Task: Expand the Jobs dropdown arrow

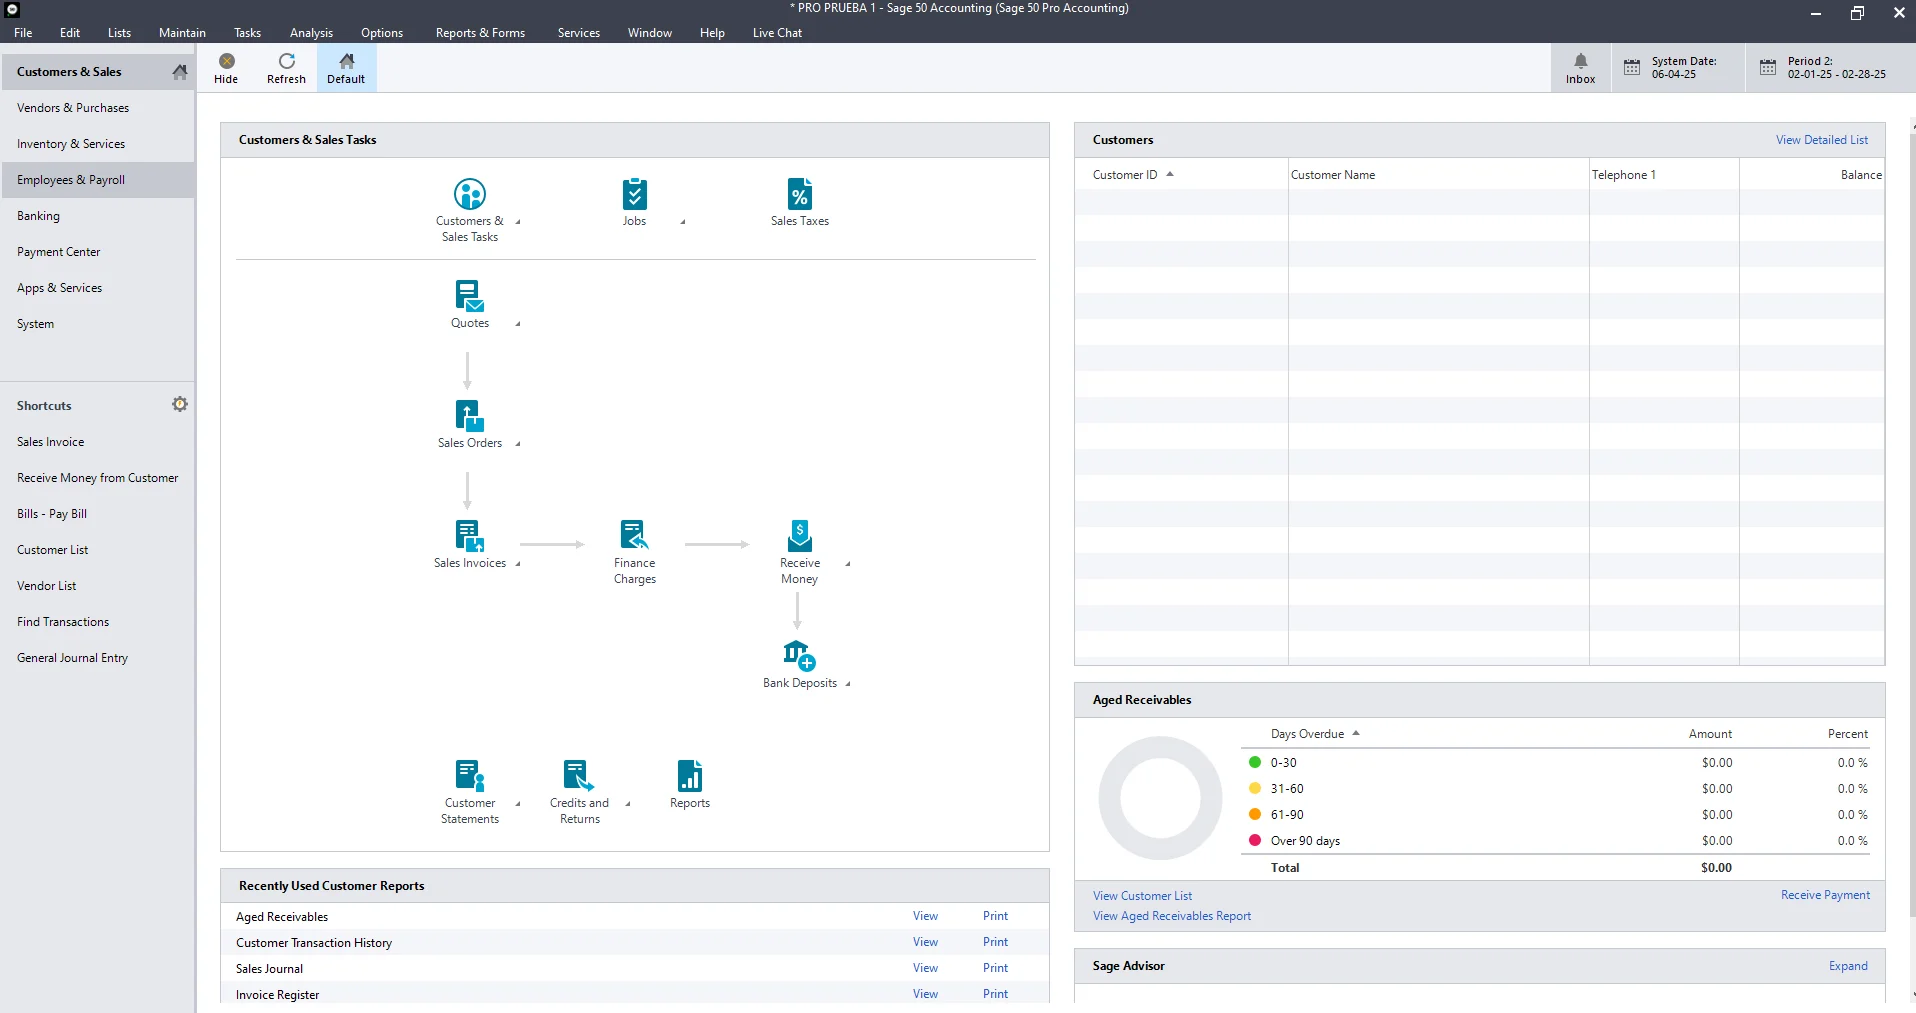Action: pos(683,222)
